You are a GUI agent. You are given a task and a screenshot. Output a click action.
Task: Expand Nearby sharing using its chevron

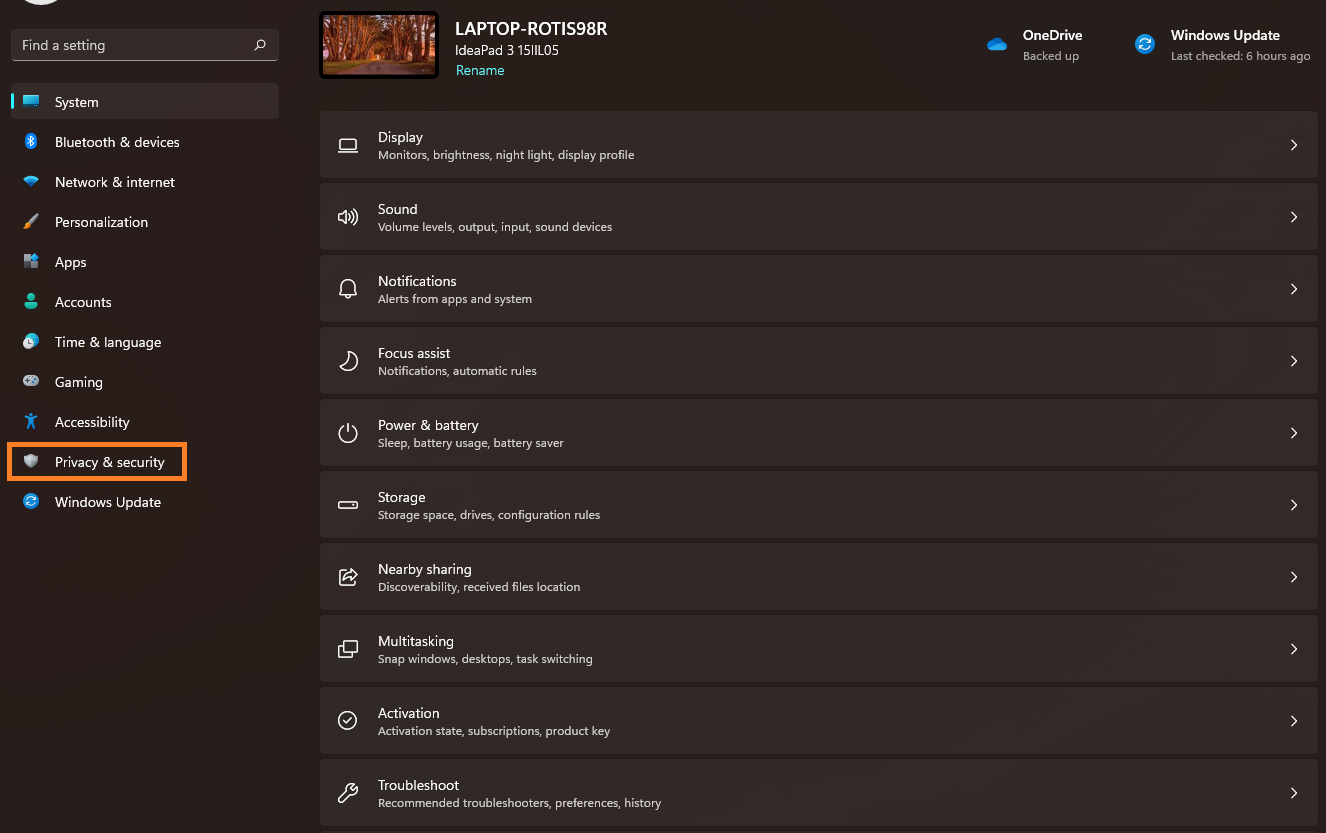(x=1294, y=577)
